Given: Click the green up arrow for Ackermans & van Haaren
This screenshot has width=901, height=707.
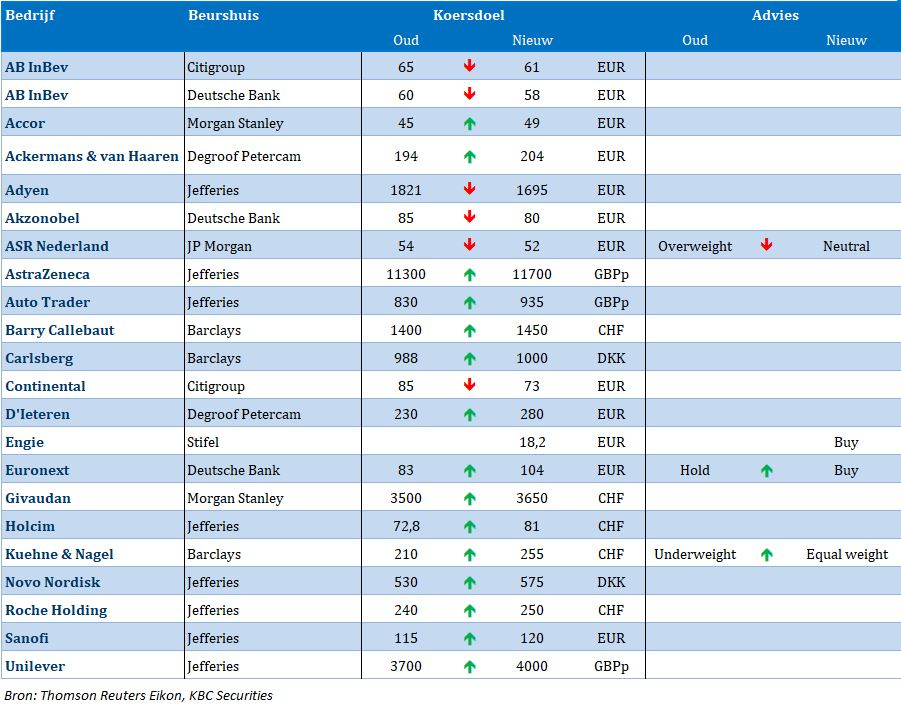Looking at the screenshot, I should [469, 156].
